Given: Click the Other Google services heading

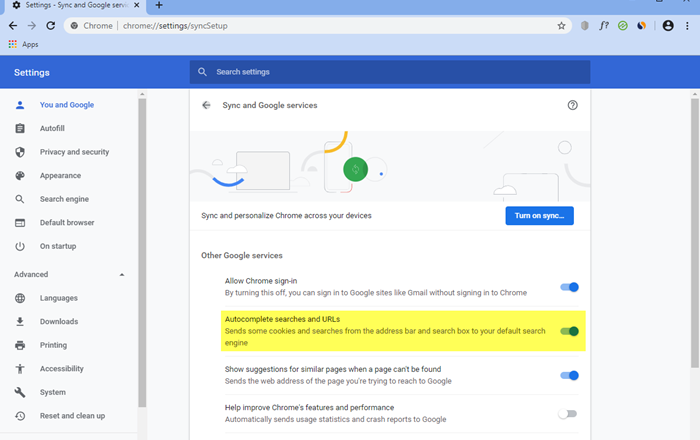Looking at the screenshot, I should [242, 255].
